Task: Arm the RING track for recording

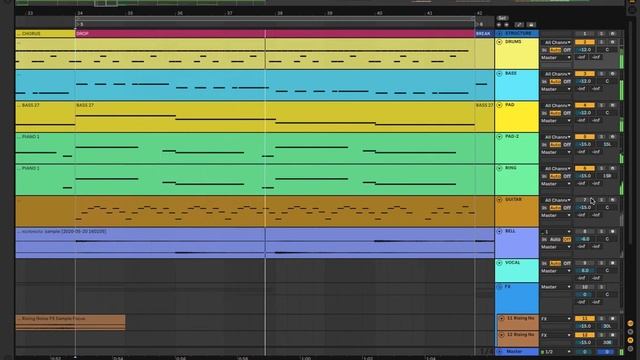Action: 612,168
